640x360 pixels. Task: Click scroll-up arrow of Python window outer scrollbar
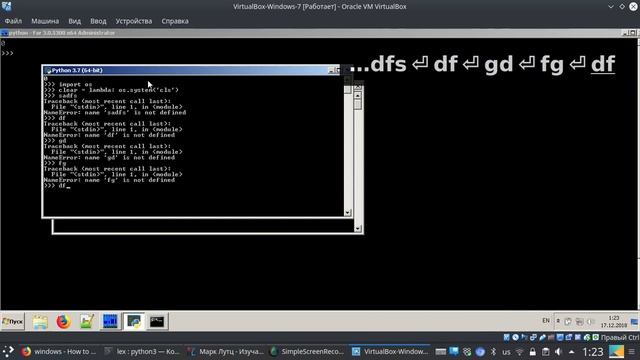358,96
